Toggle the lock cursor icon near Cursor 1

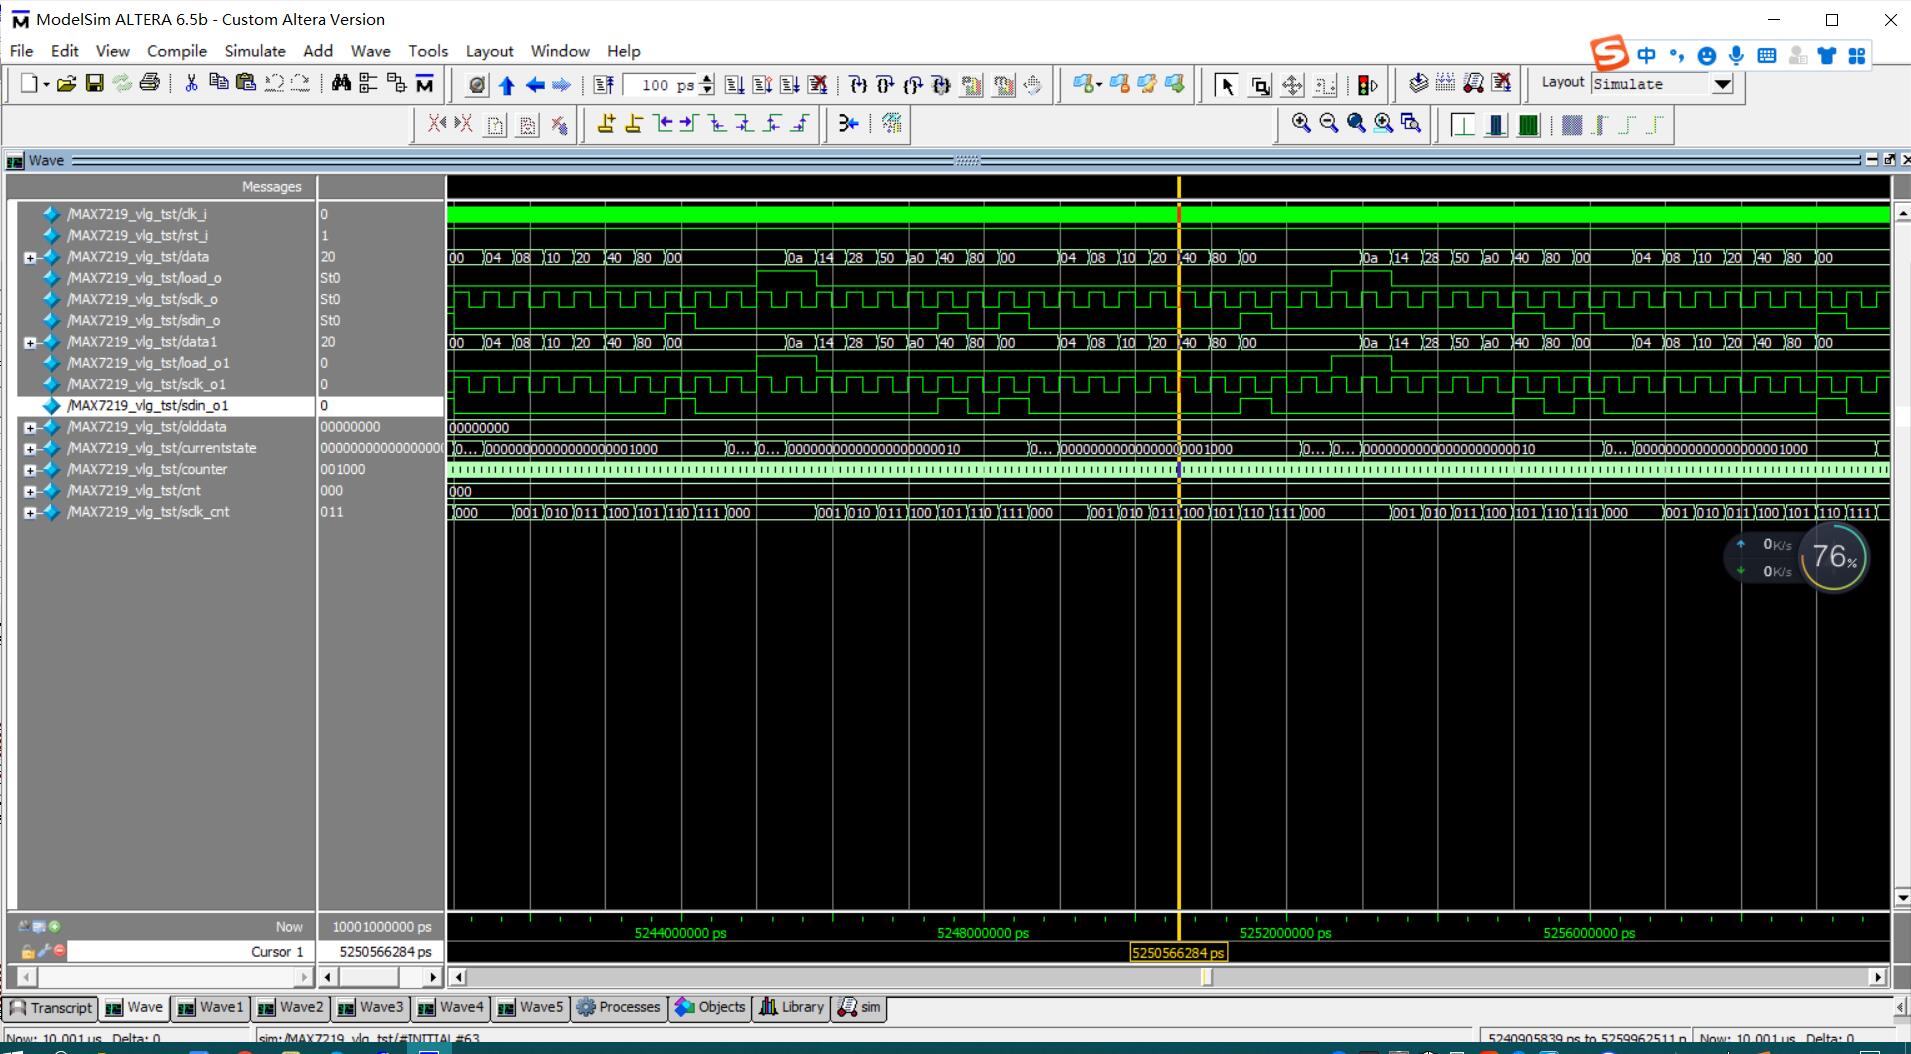click(x=28, y=951)
